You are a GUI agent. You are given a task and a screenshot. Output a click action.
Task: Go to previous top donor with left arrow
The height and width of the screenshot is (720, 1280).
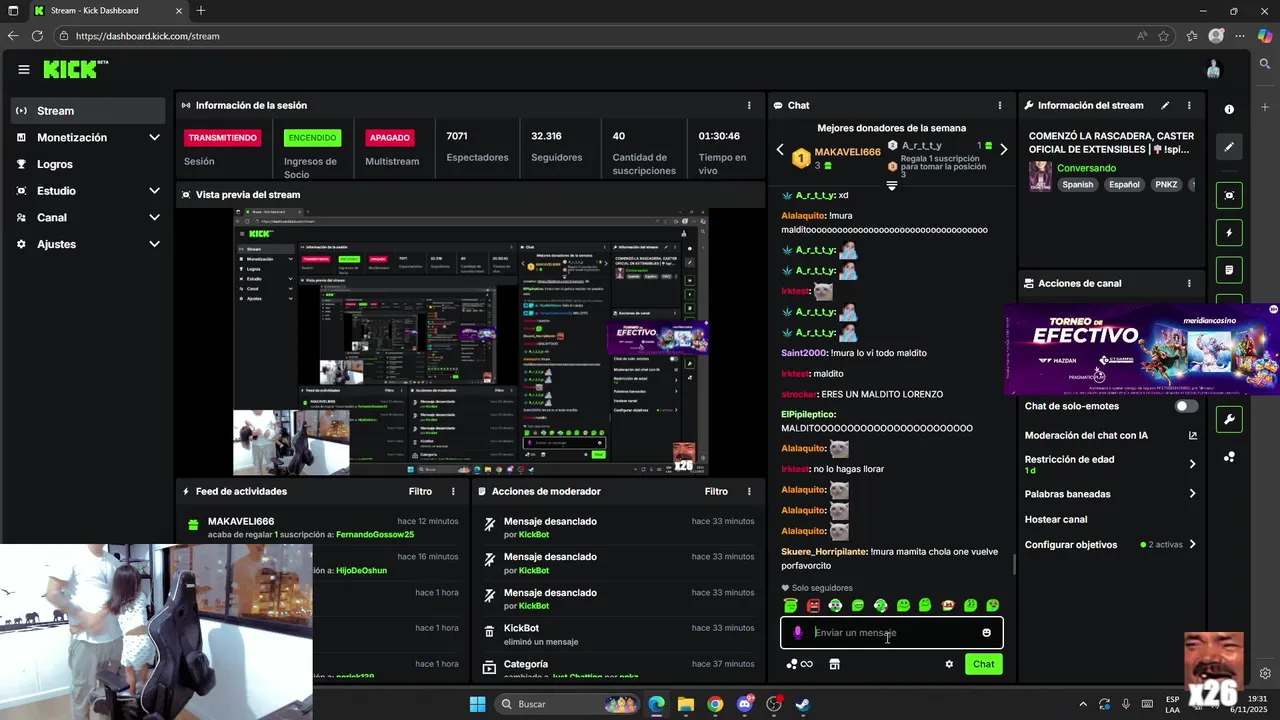(x=781, y=149)
